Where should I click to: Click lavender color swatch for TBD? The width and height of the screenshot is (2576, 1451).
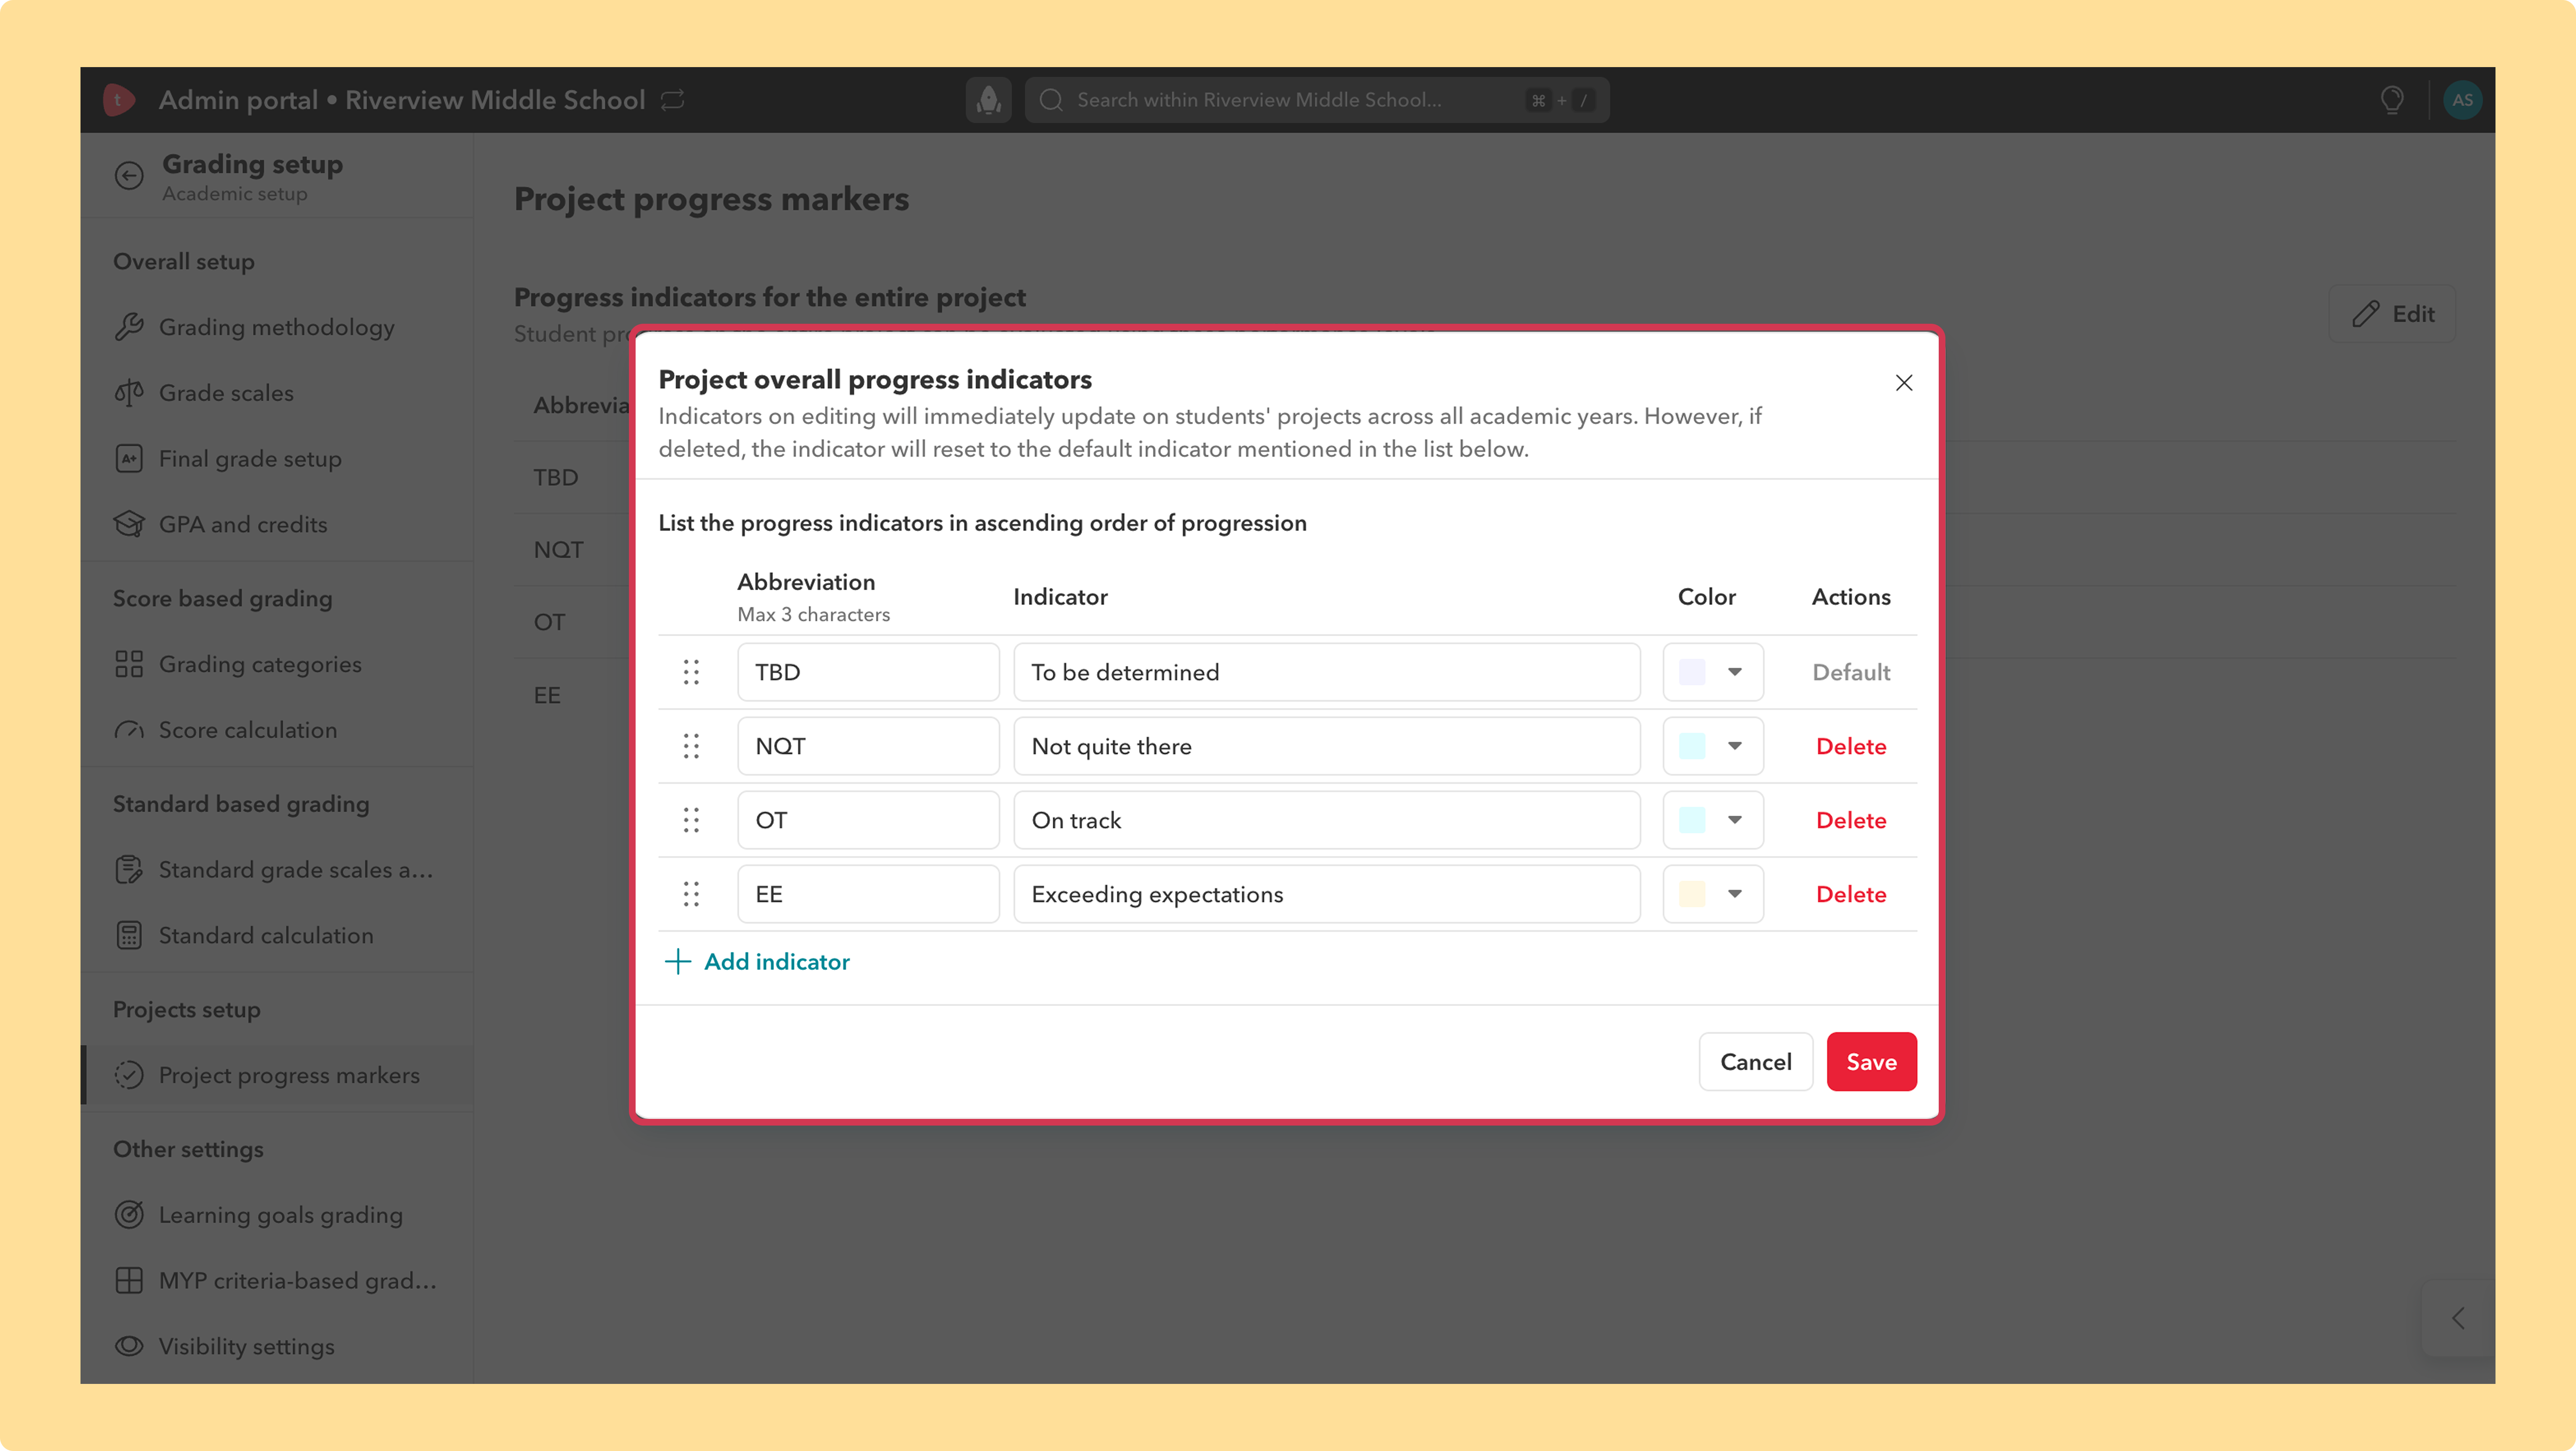(1692, 672)
